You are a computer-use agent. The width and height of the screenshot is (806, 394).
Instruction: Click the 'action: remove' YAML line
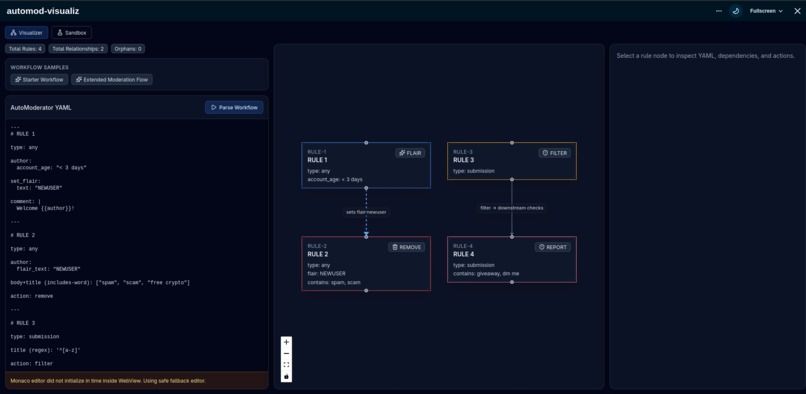pos(32,296)
